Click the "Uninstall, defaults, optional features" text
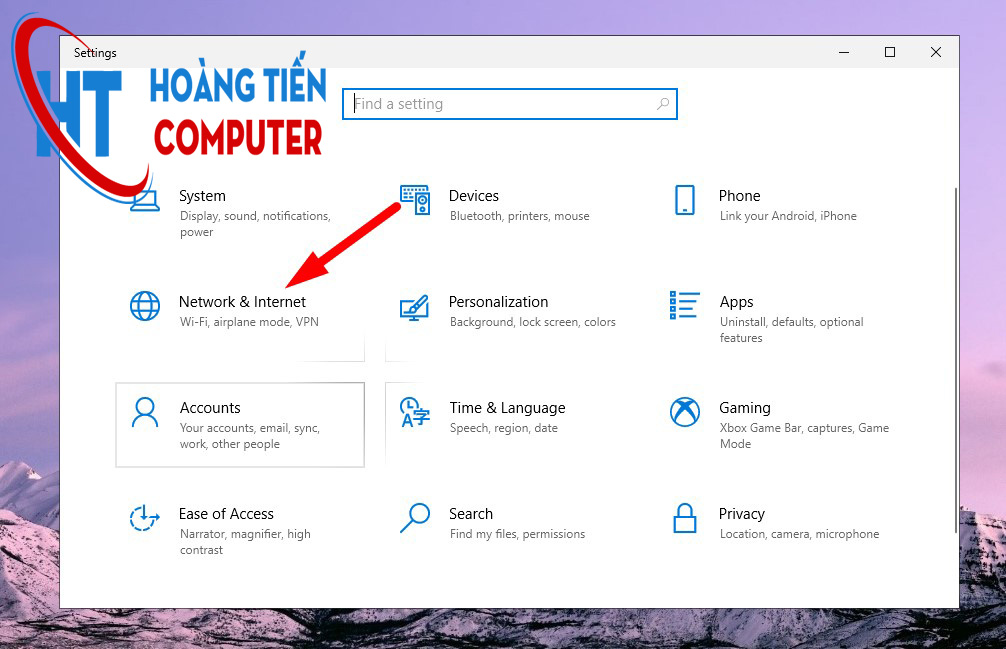Screen dimensions: 1006x649 pyautogui.click(x=791, y=330)
